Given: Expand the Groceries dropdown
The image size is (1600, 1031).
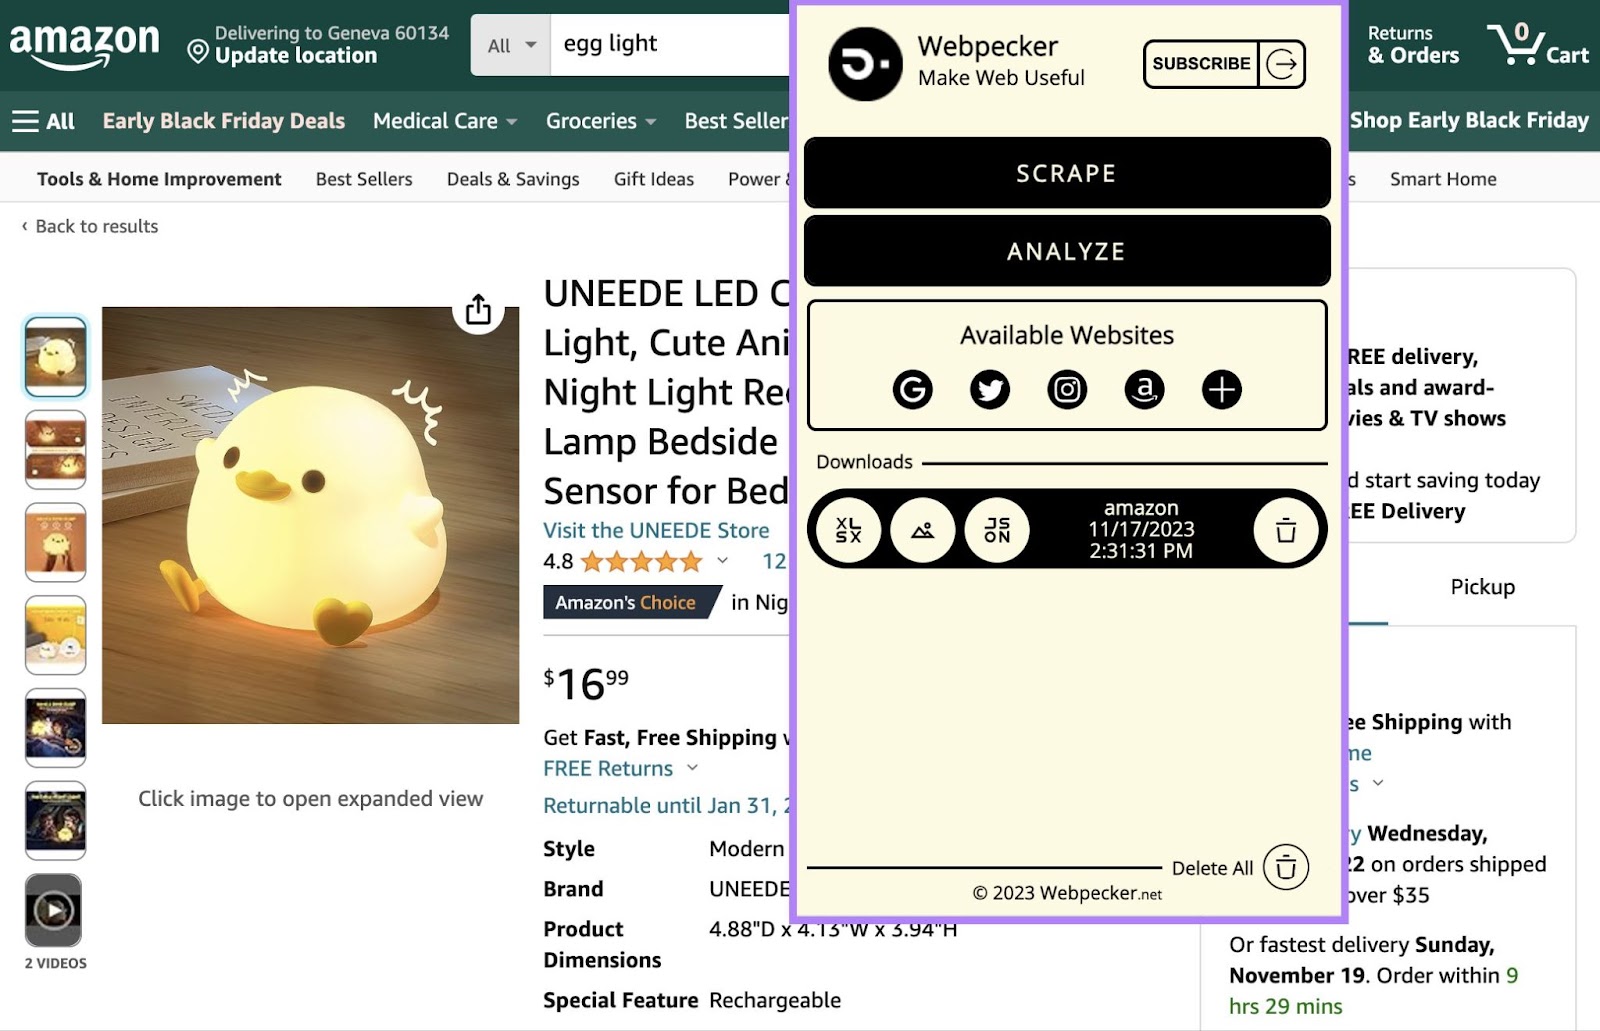Looking at the screenshot, I should pos(601,121).
